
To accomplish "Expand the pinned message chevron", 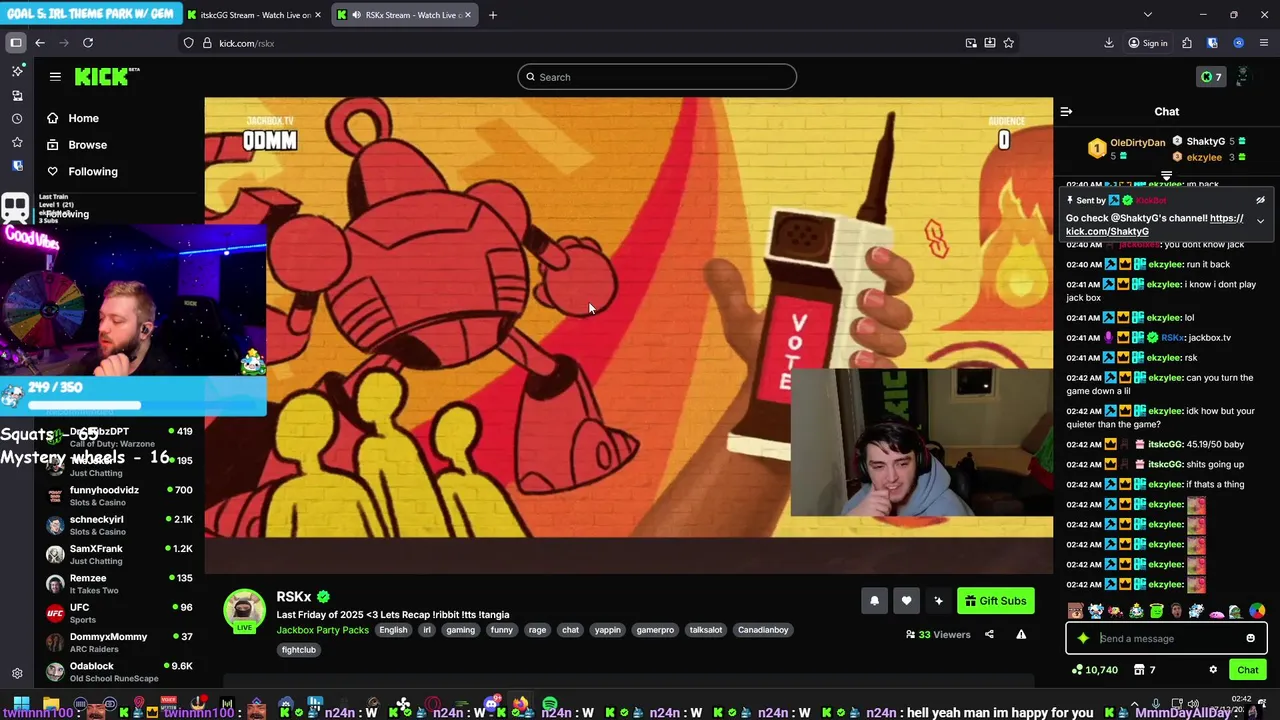I will point(1260,221).
